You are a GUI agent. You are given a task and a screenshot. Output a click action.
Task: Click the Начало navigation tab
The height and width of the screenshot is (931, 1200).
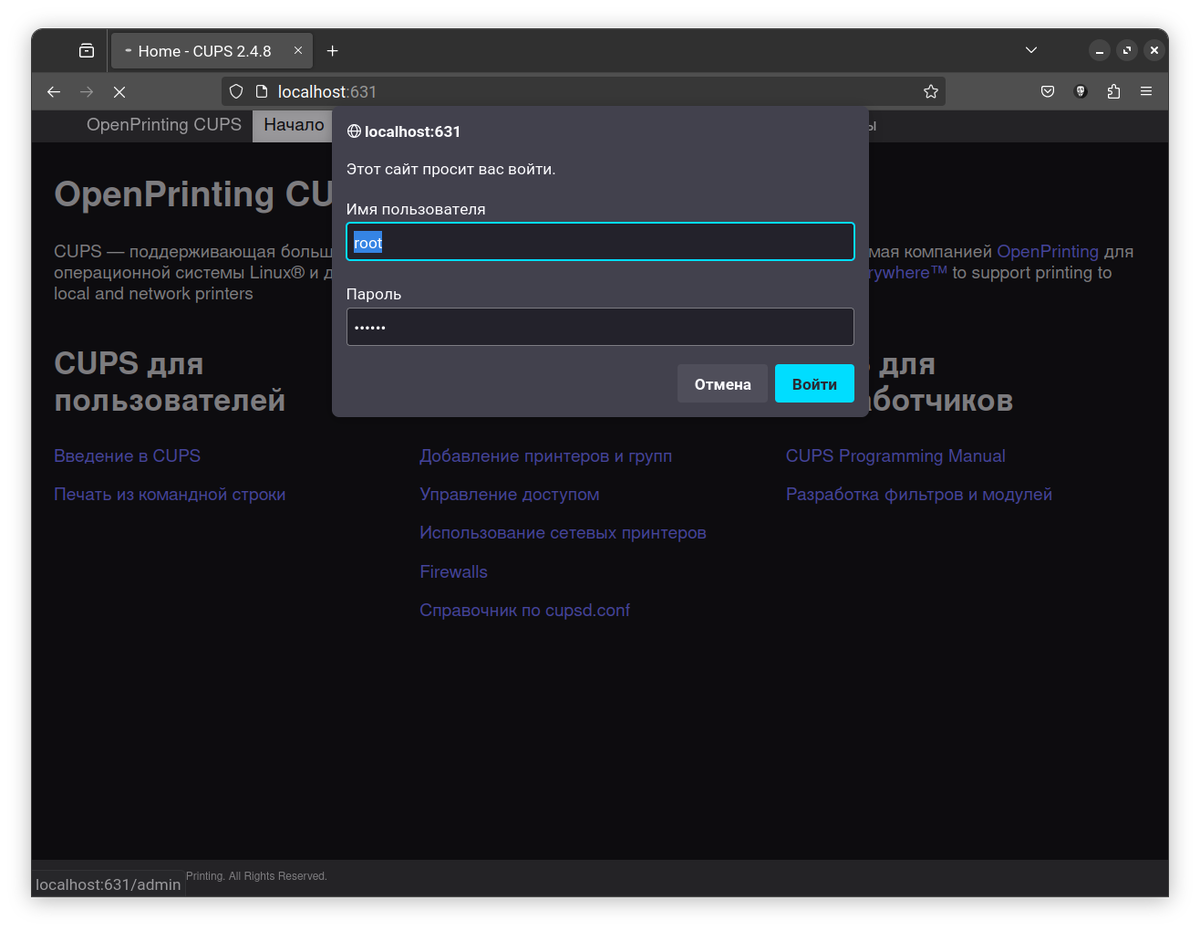pyautogui.click(x=294, y=125)
